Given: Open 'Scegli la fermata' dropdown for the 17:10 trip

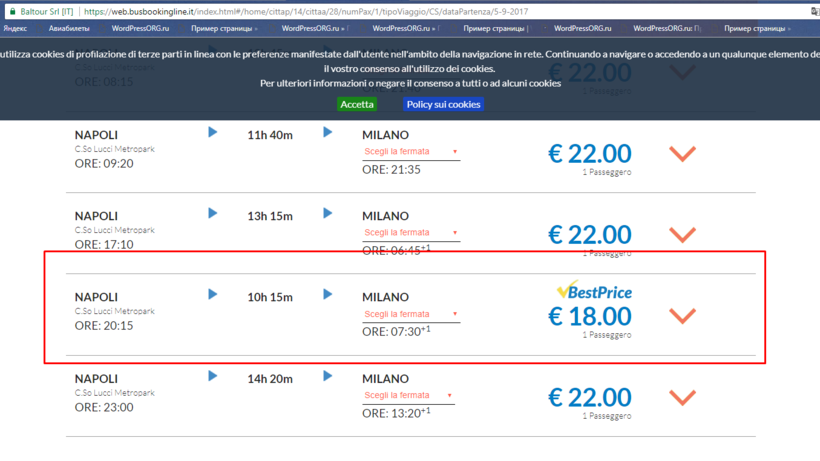Looking at the screenshot, I should click(x=411, y=233).
